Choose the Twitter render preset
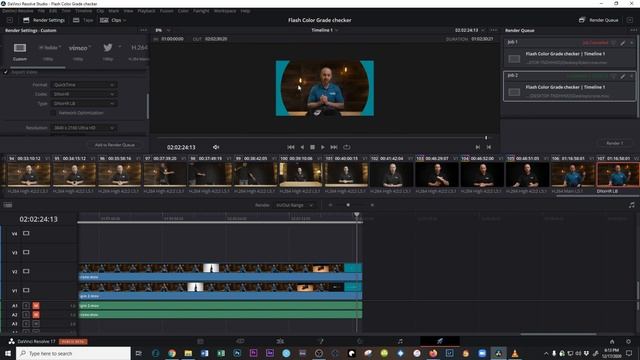The image size is (640, 360). coord(108,48)
